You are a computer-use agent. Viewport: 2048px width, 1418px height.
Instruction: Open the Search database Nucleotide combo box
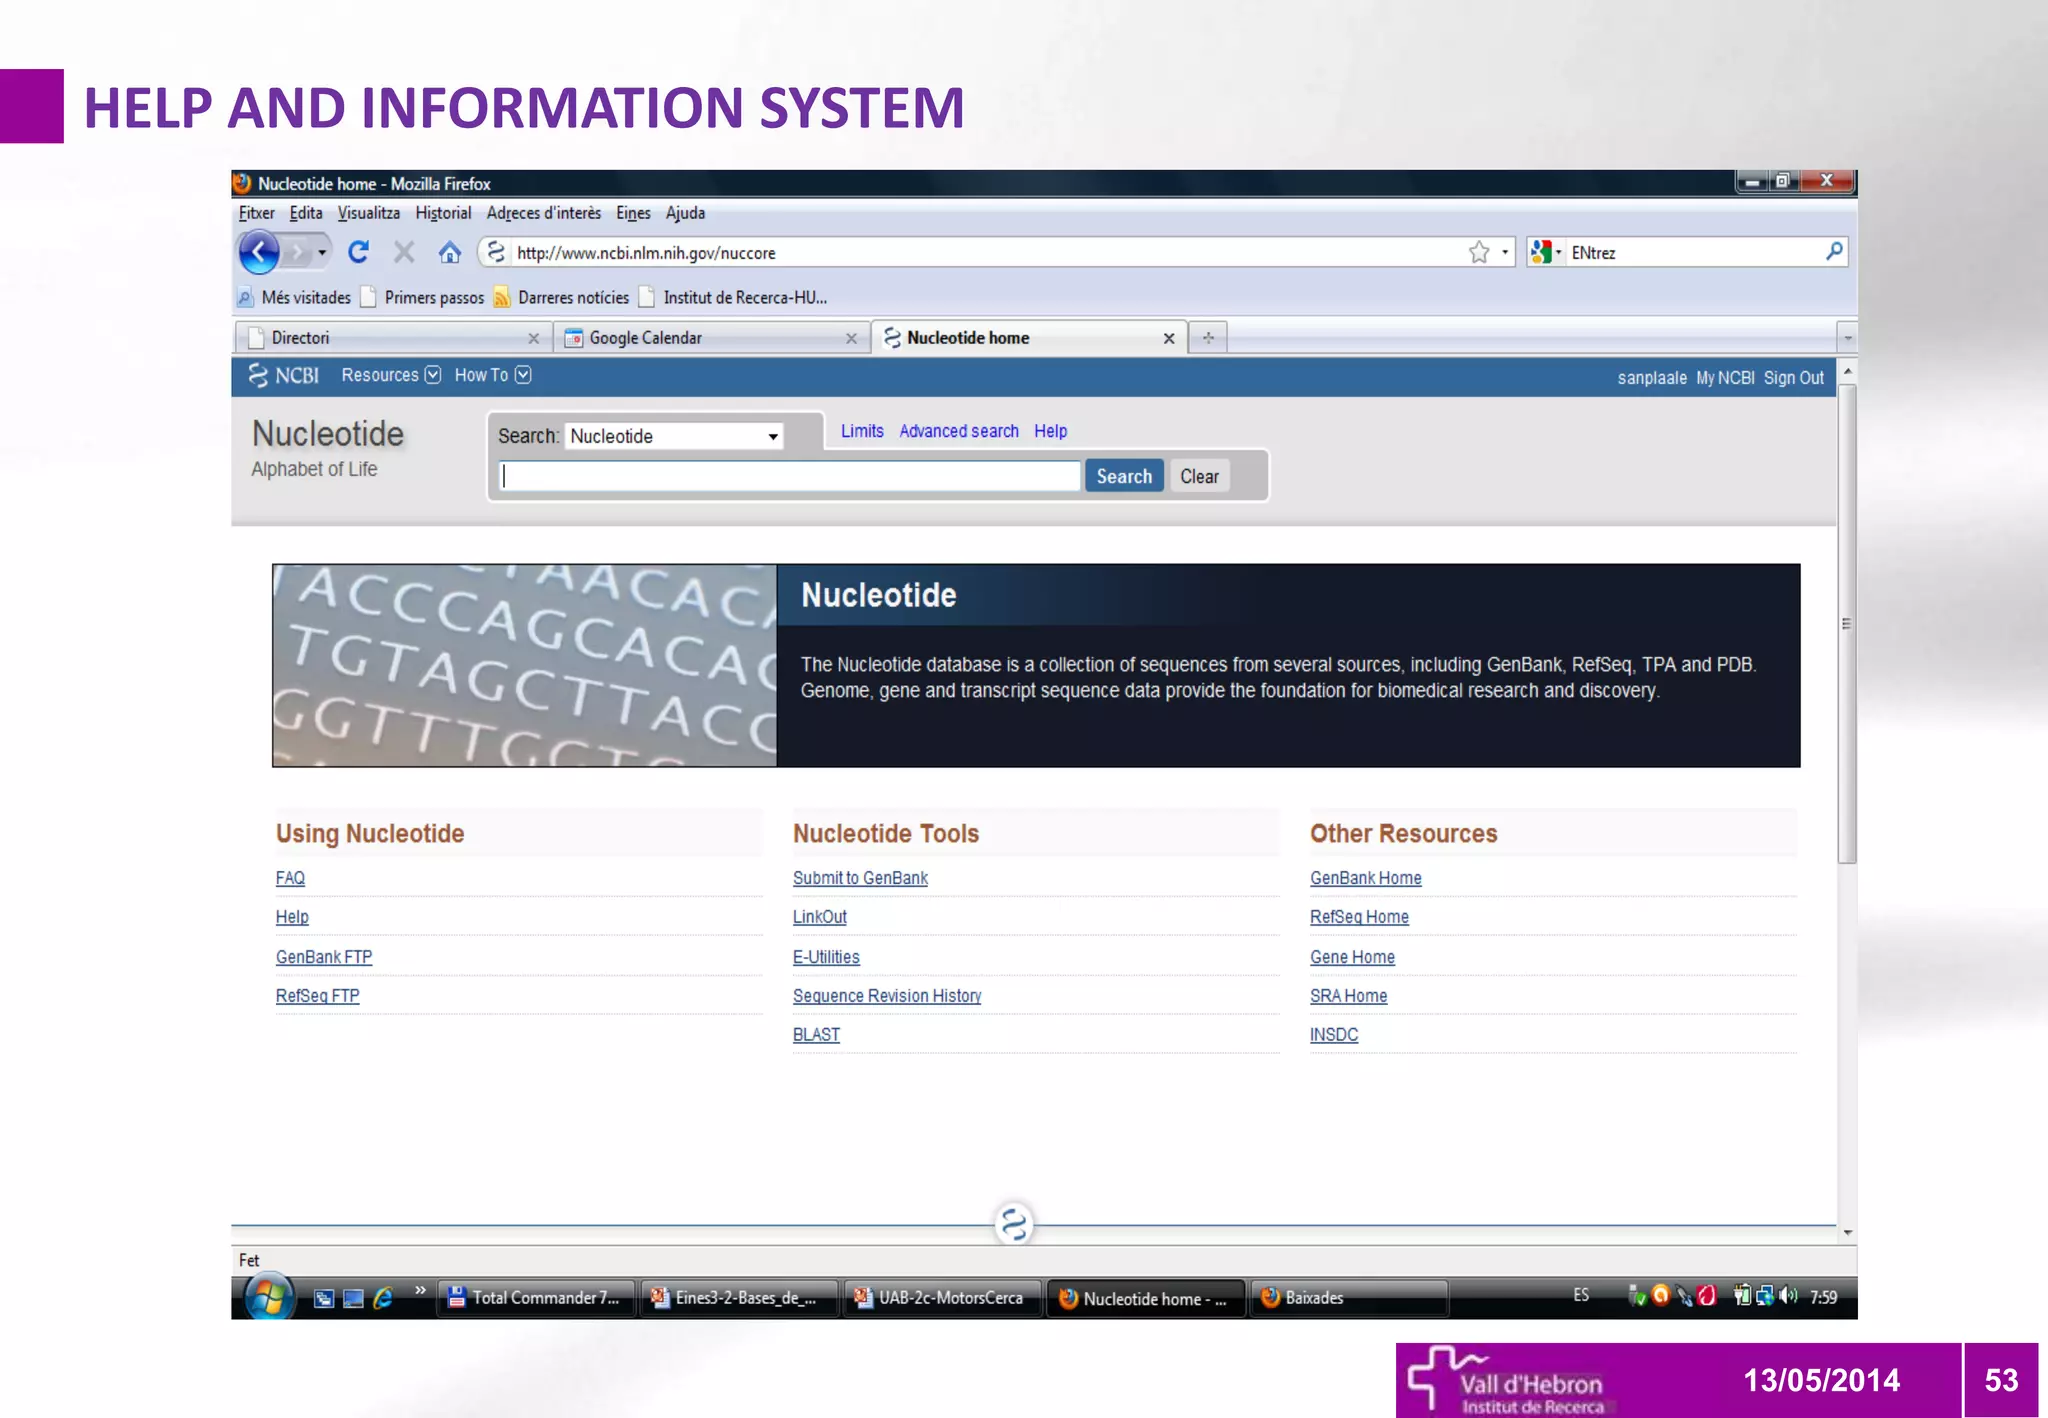(674, 436)
